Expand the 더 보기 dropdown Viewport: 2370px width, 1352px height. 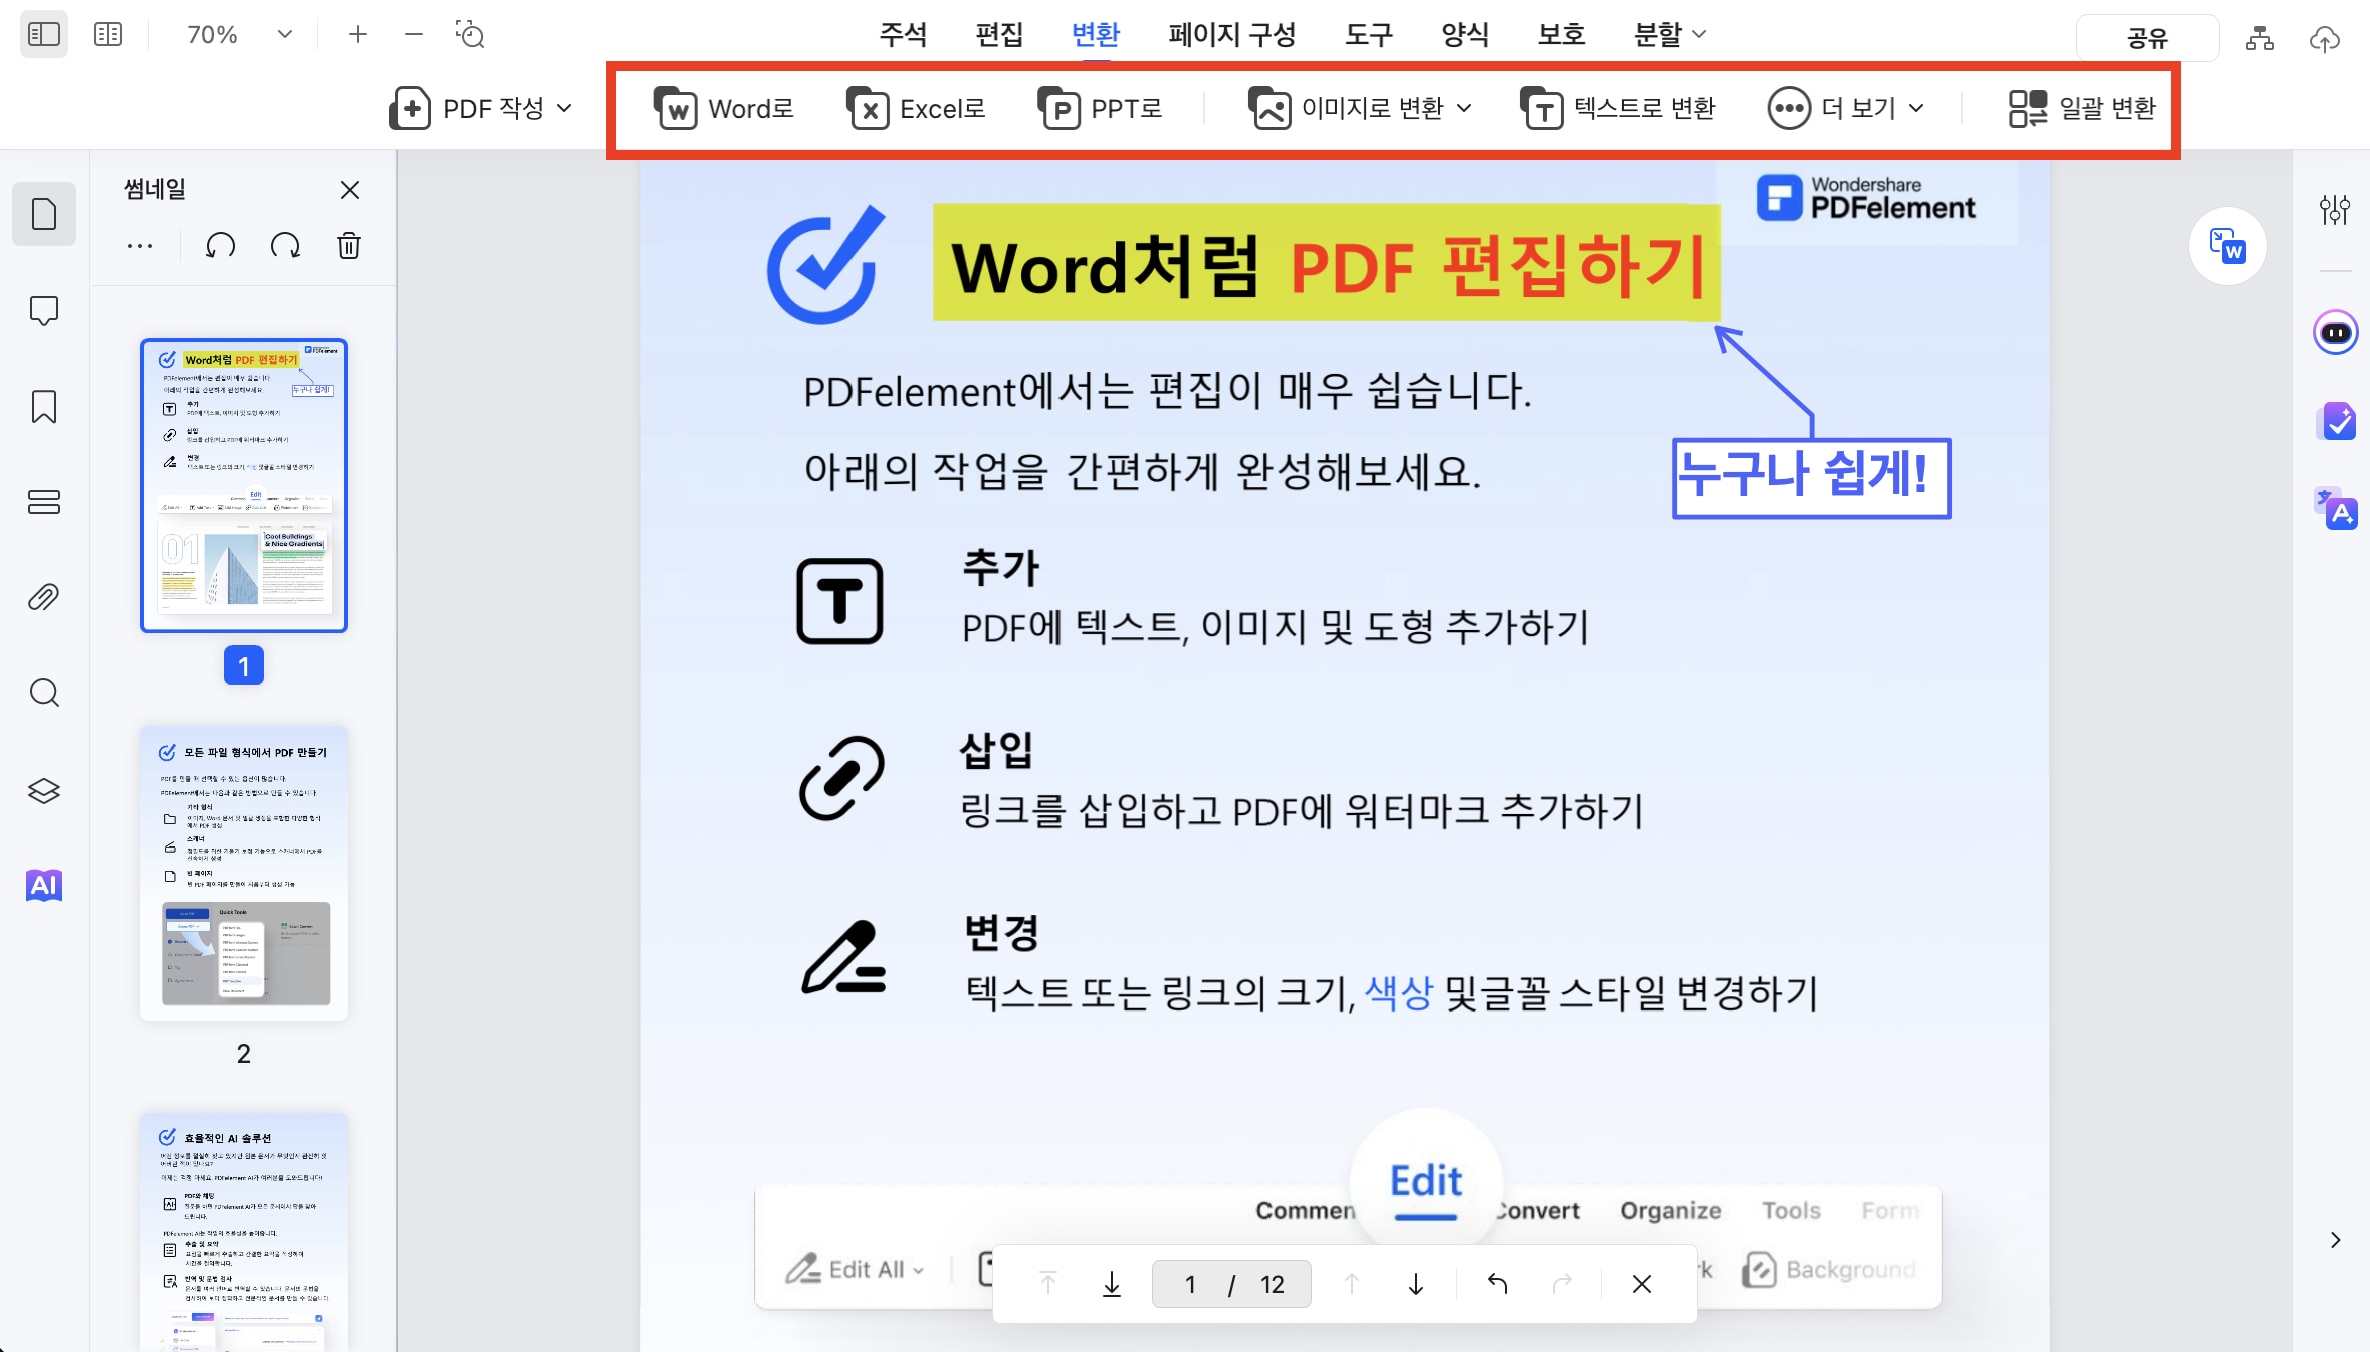pyautogui.click(x=1845, y=108)
